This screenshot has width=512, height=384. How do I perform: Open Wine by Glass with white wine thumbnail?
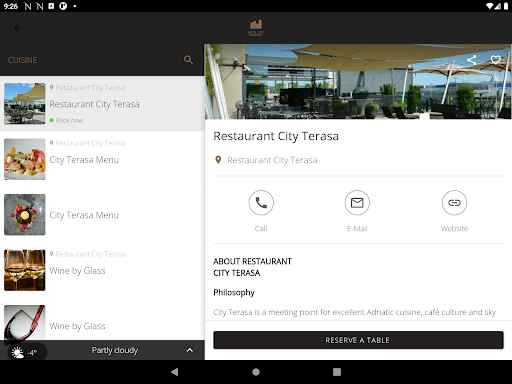pos(102,270)
